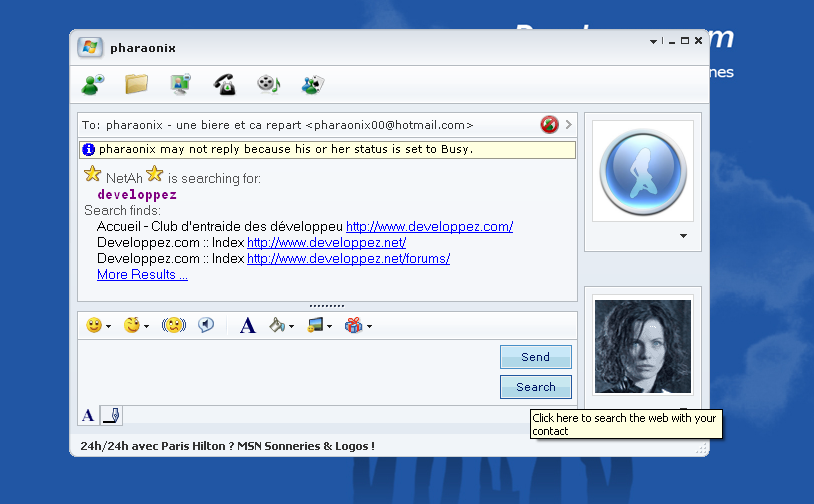Switch to text typing input mode
This screenshot has width=814, height=504.
(89, 415)
